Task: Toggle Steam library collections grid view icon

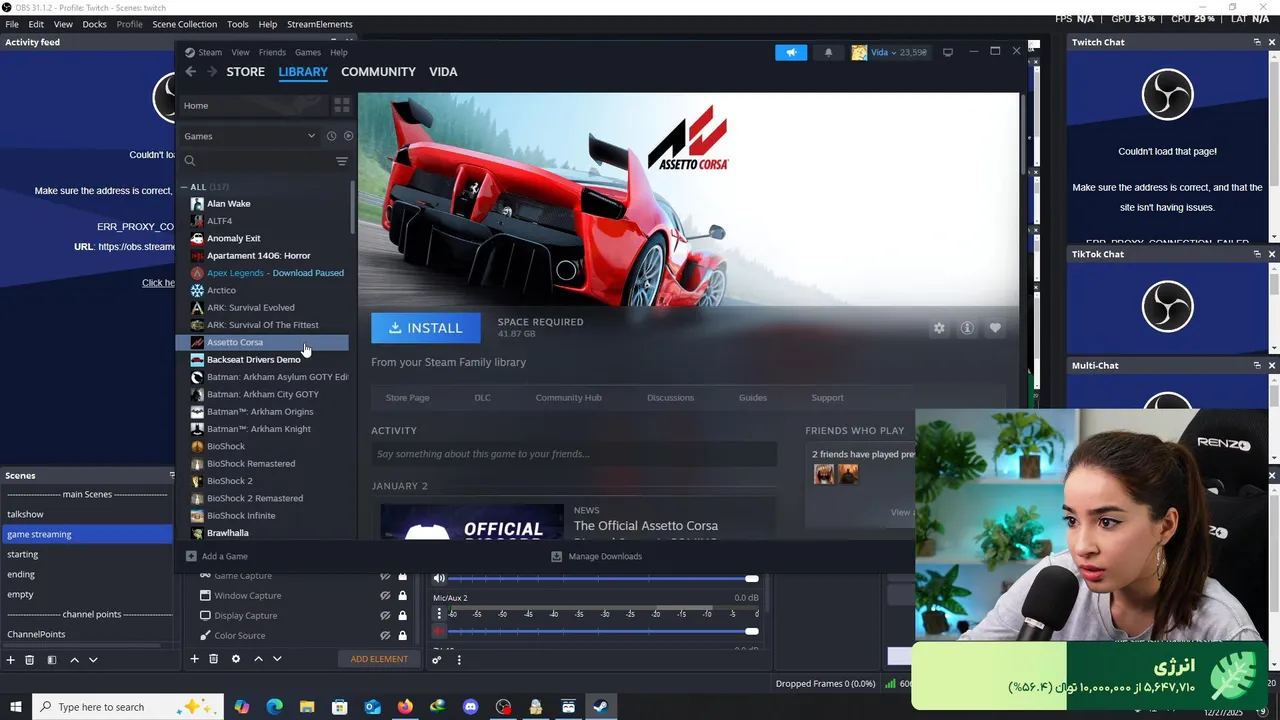Action: [342, 105]
